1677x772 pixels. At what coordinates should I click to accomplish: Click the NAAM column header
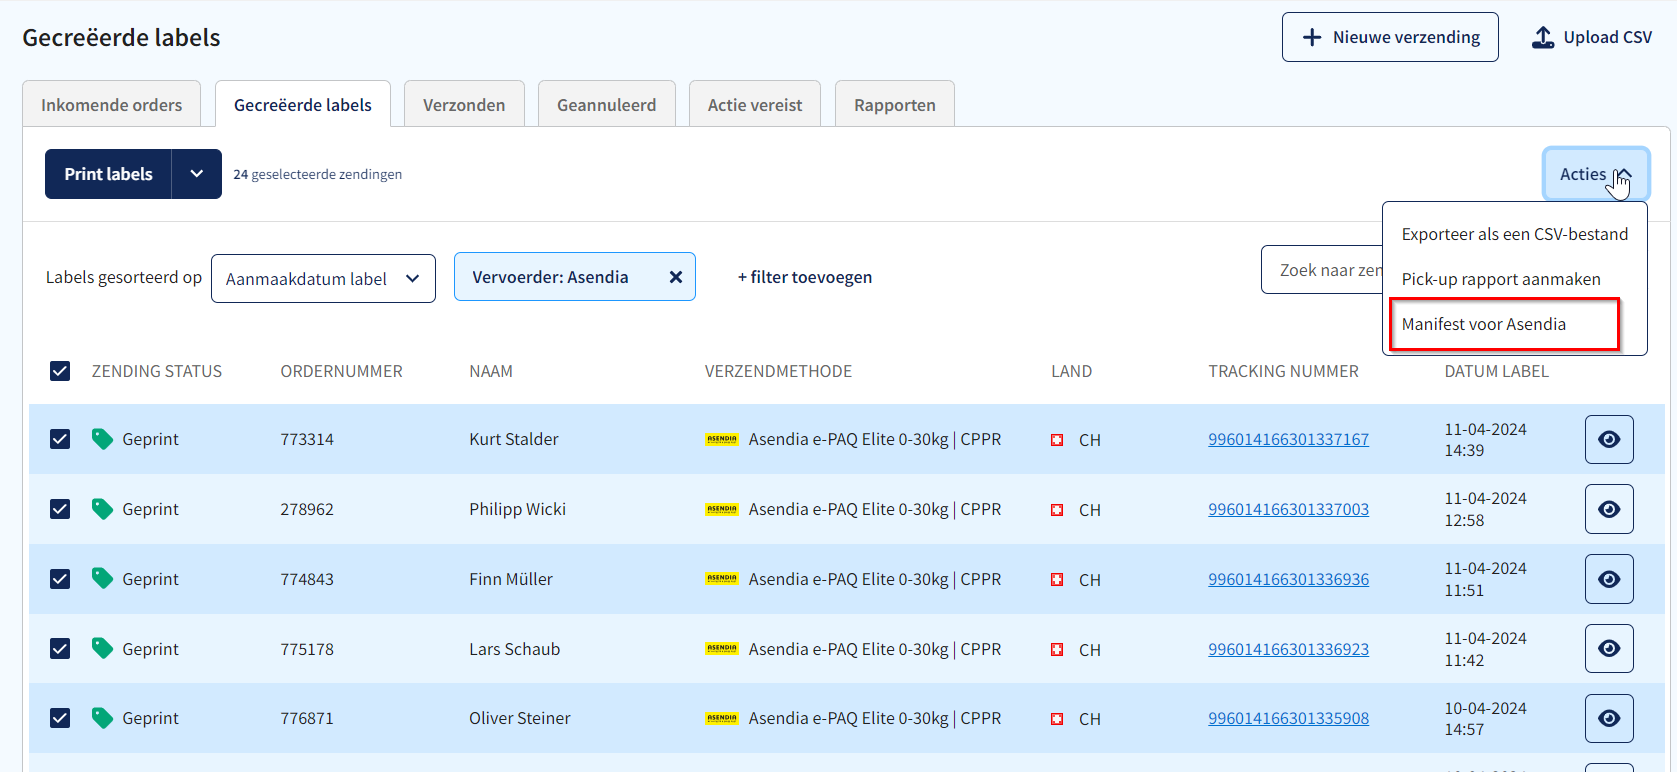491,371
